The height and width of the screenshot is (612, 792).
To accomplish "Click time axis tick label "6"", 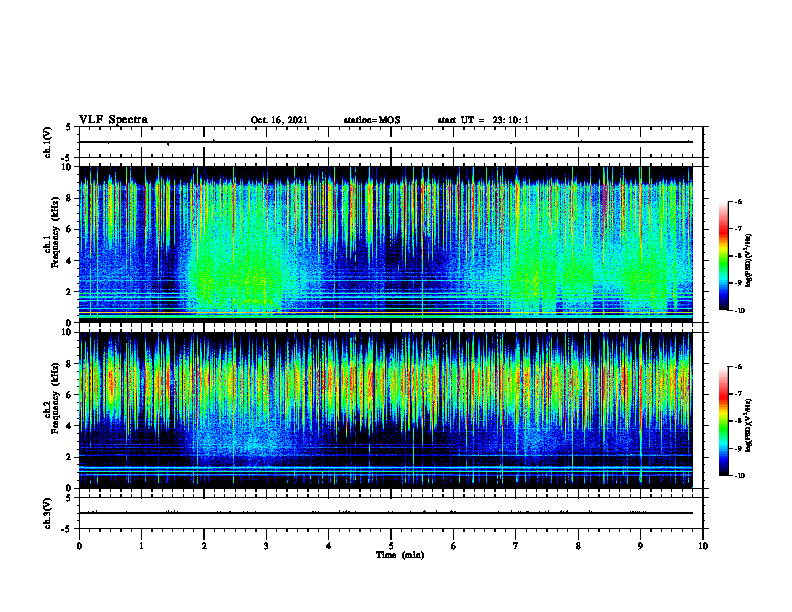I will 454,546.
